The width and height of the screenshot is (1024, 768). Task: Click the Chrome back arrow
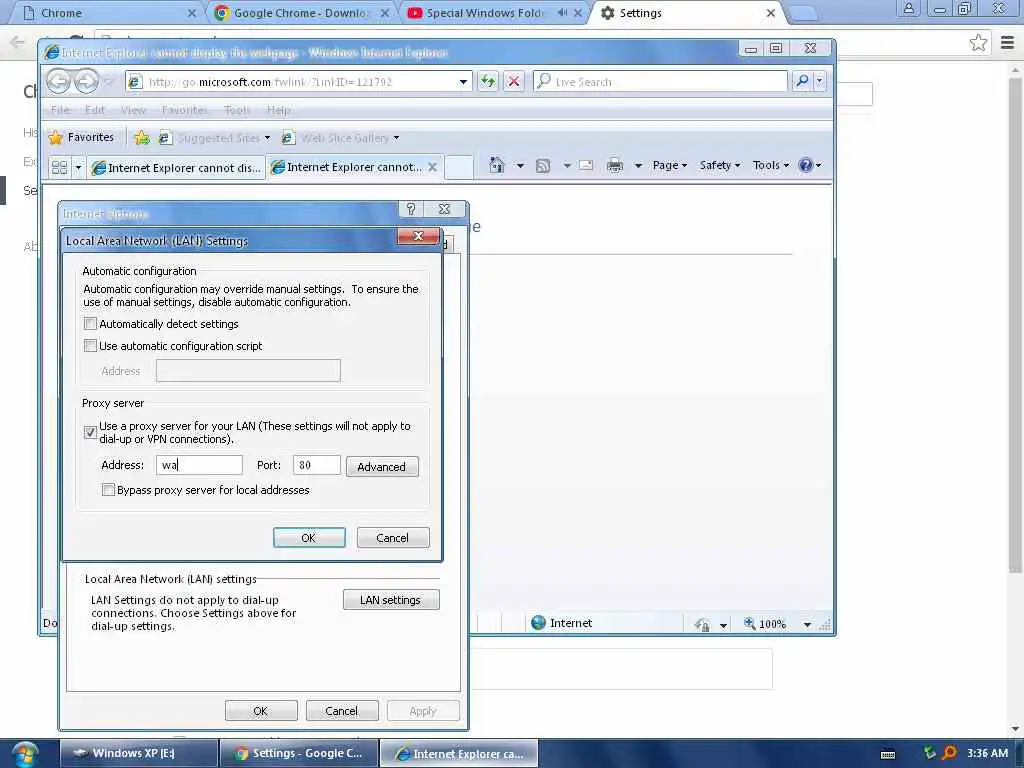click(17, 43)
